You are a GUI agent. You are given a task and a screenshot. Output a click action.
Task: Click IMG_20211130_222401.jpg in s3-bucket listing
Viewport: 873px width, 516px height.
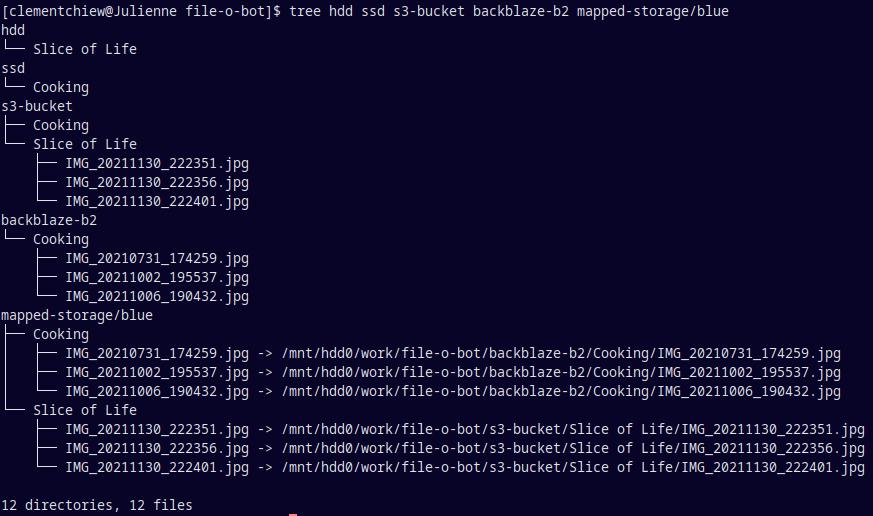point(157,202)
